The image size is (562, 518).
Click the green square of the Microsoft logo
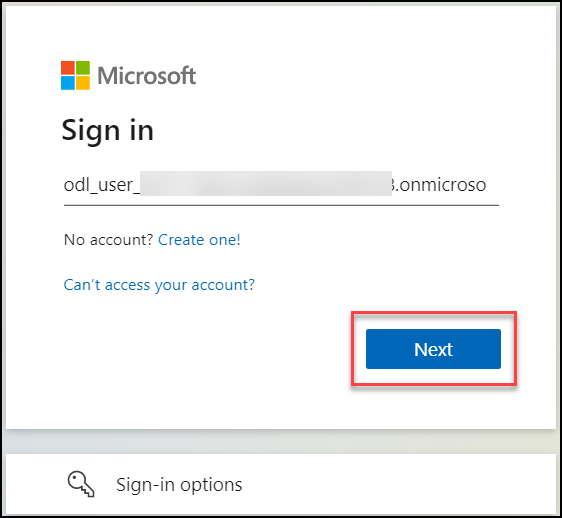pyautogui.click(x=83, y=68)
